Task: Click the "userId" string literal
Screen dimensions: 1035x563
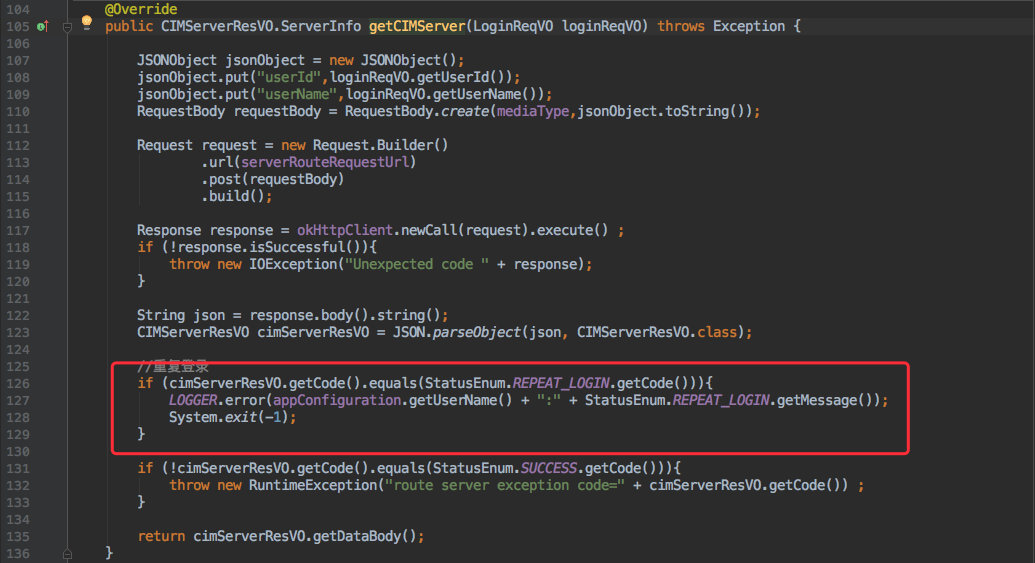Action: coord(289,77)
